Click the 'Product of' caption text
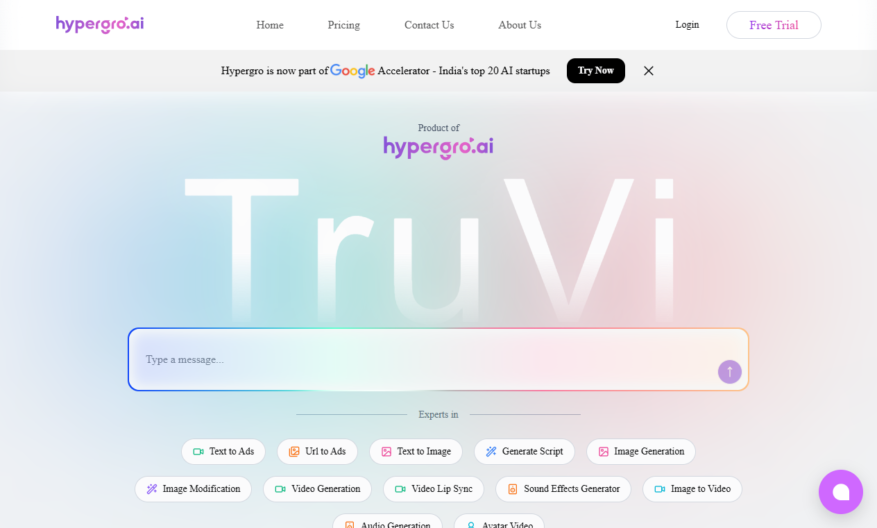877x528 pixels. coord(438,128)
